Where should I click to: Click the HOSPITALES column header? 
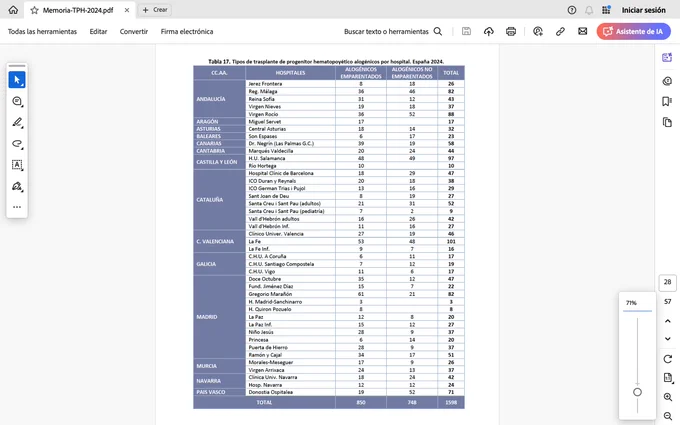pyautogui.click(x=290, y=73)
